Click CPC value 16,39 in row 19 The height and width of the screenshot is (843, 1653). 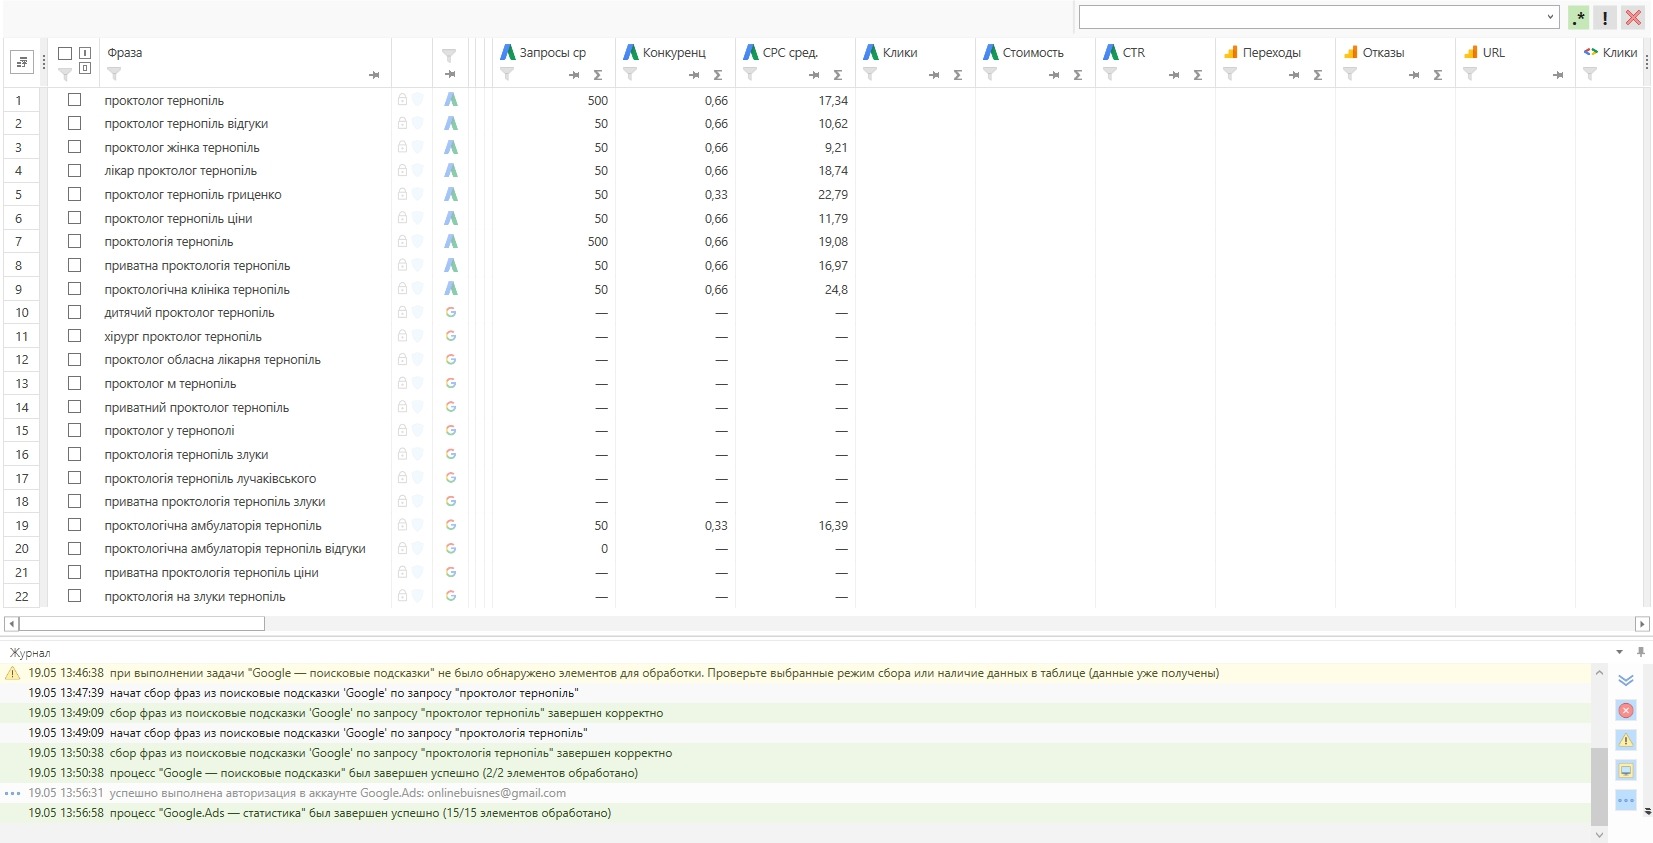pos(833,525)
